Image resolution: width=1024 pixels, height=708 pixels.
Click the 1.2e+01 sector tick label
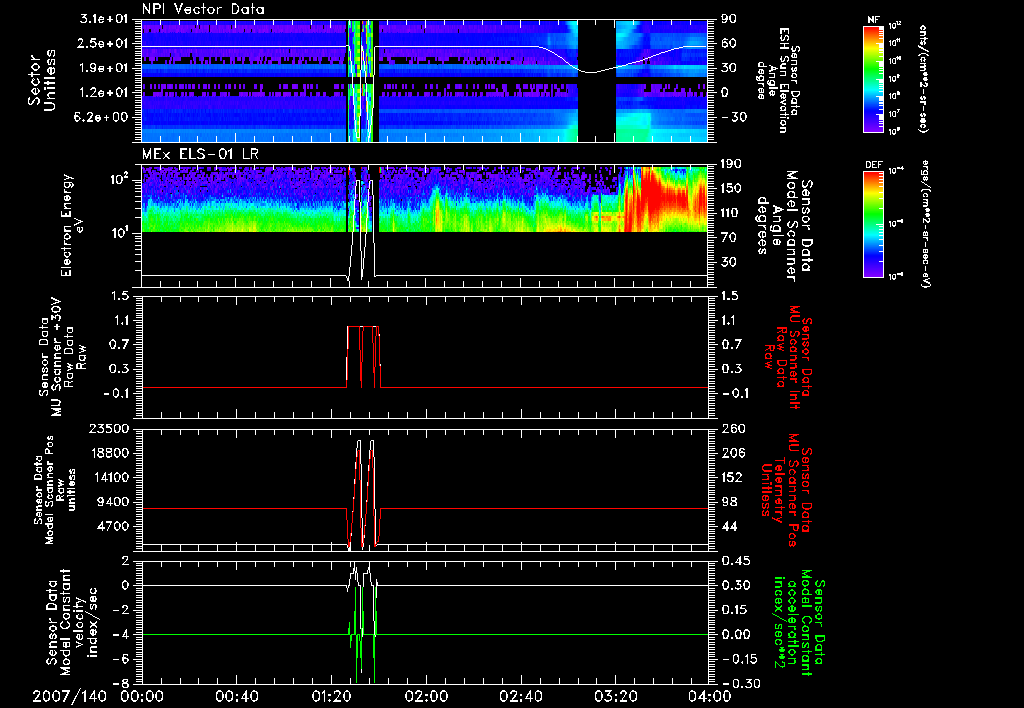point(104,92)
